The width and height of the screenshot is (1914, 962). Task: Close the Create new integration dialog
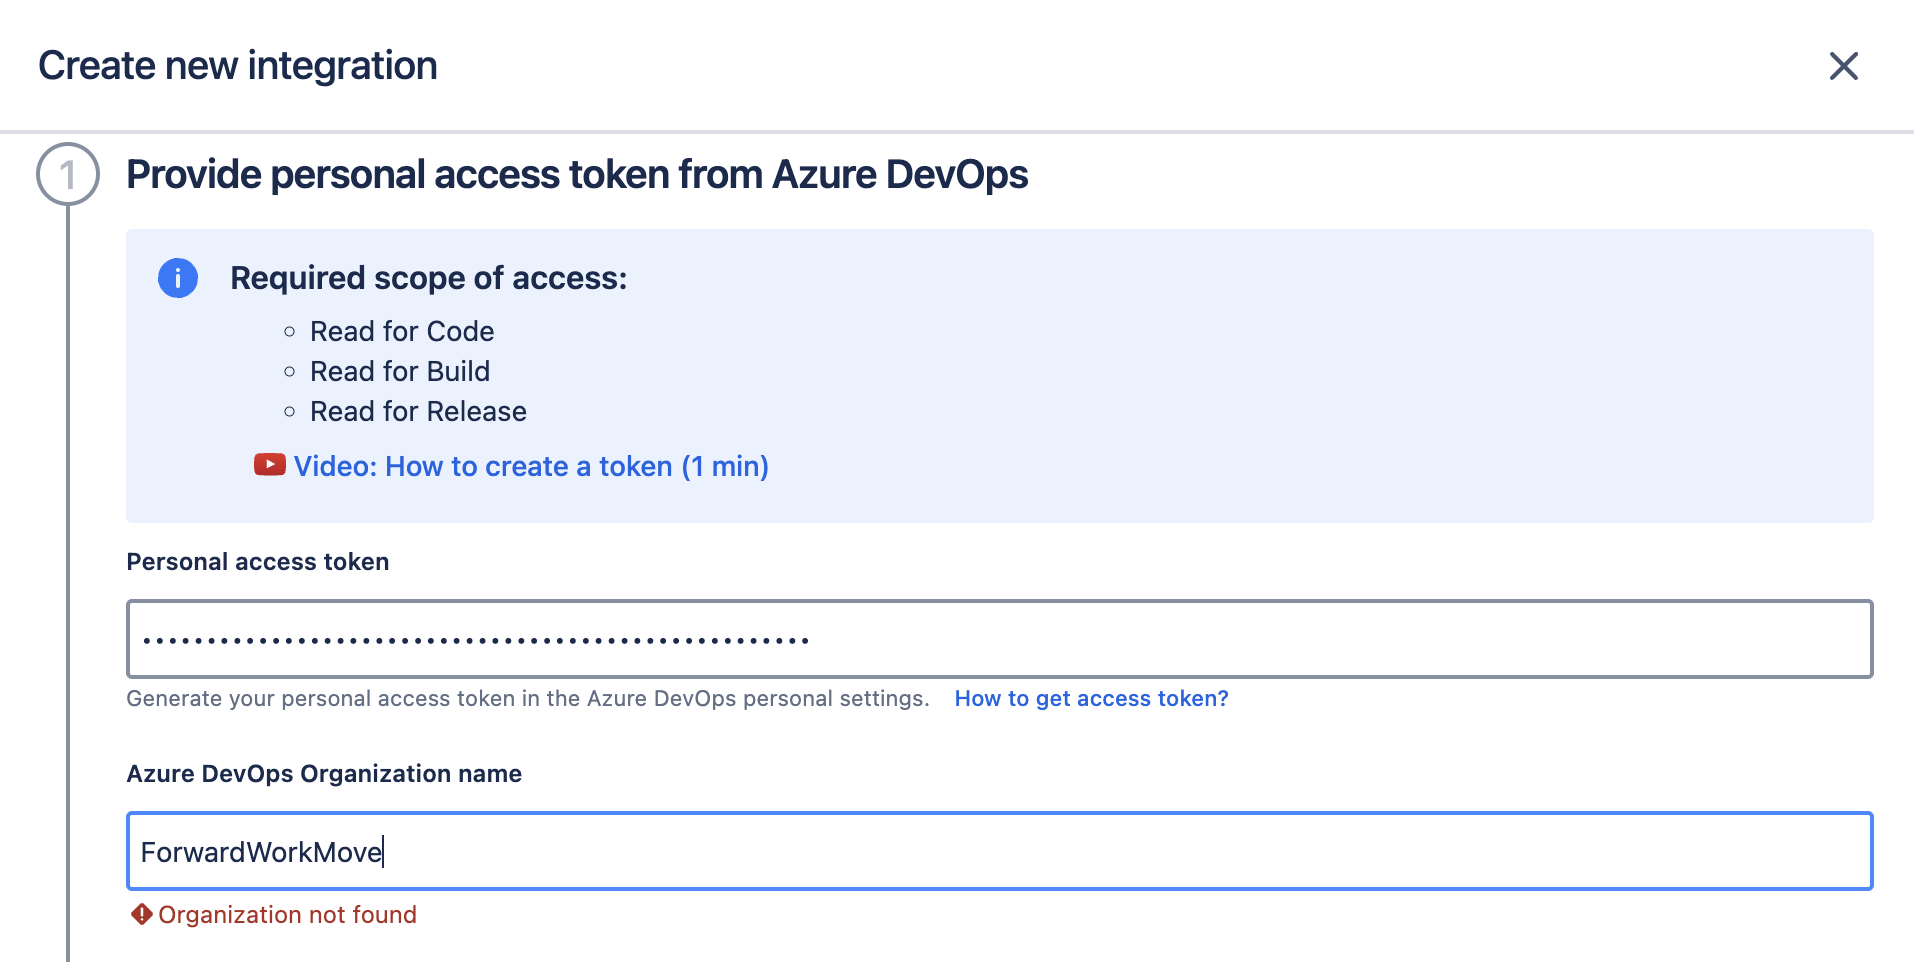1843,66
